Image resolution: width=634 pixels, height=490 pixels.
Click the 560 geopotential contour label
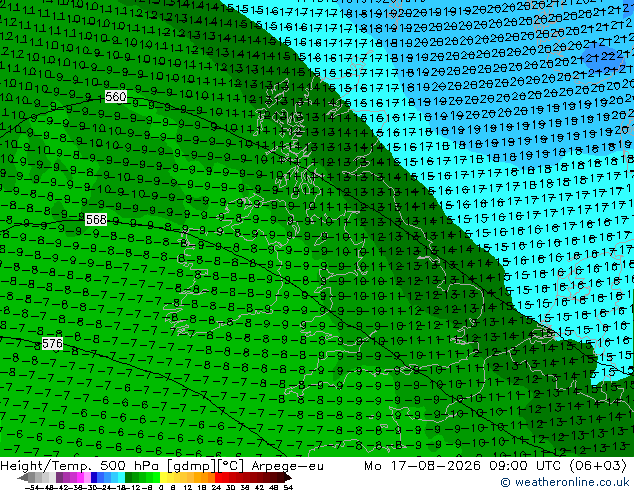click(x=116, y=97)
